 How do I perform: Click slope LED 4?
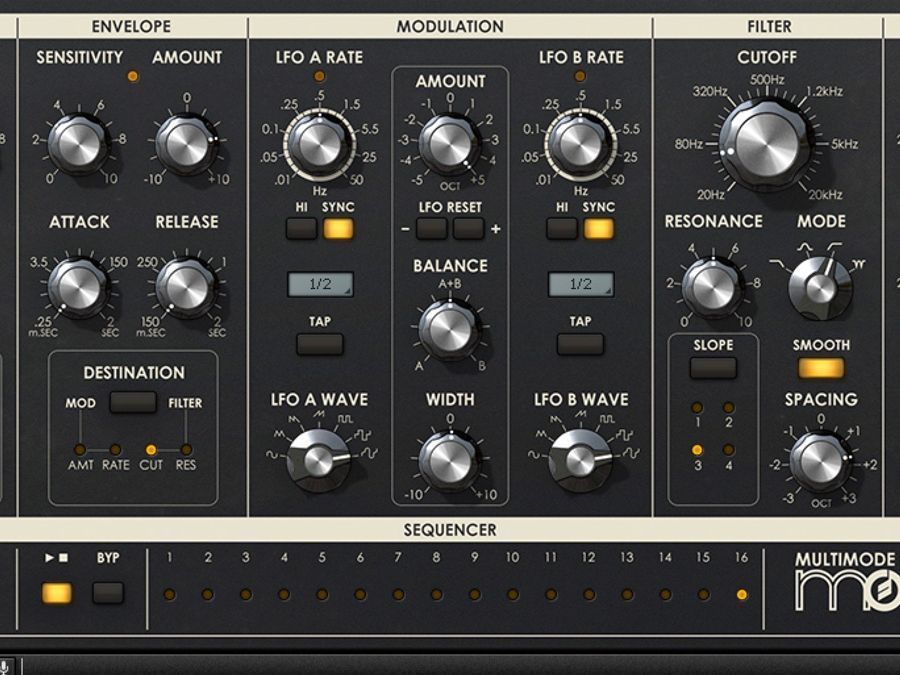[x=728, y=449]
